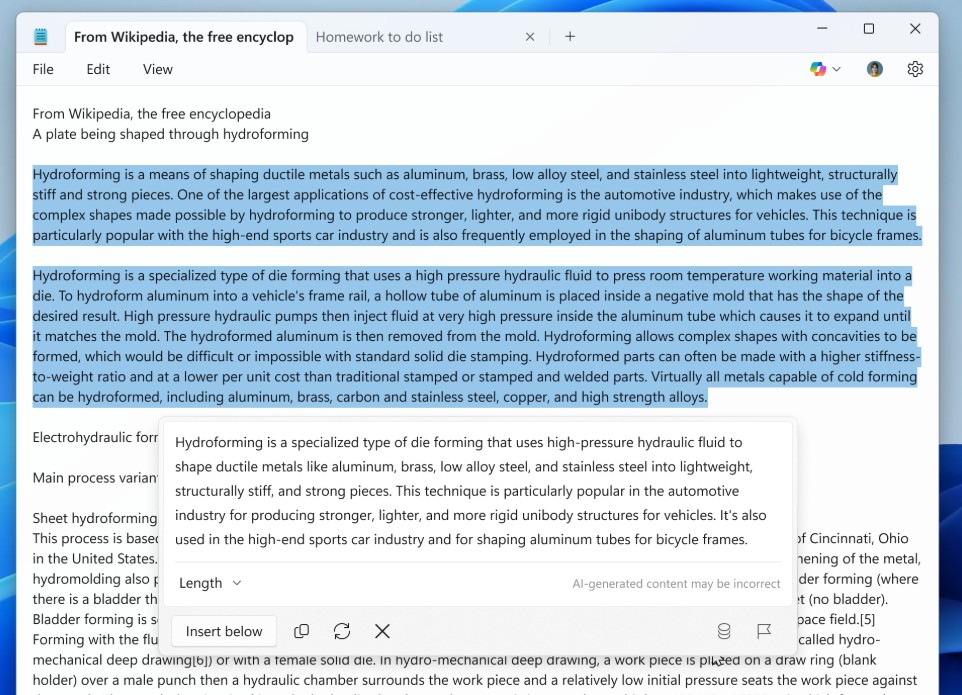962x695 pixels.
Task: Close the Homework to do list tab
Action: coord(530,37)
